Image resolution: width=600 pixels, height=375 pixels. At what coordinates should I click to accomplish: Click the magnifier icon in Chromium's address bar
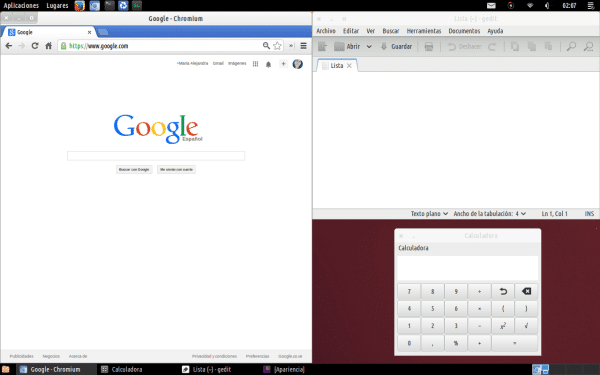(266, 46)
